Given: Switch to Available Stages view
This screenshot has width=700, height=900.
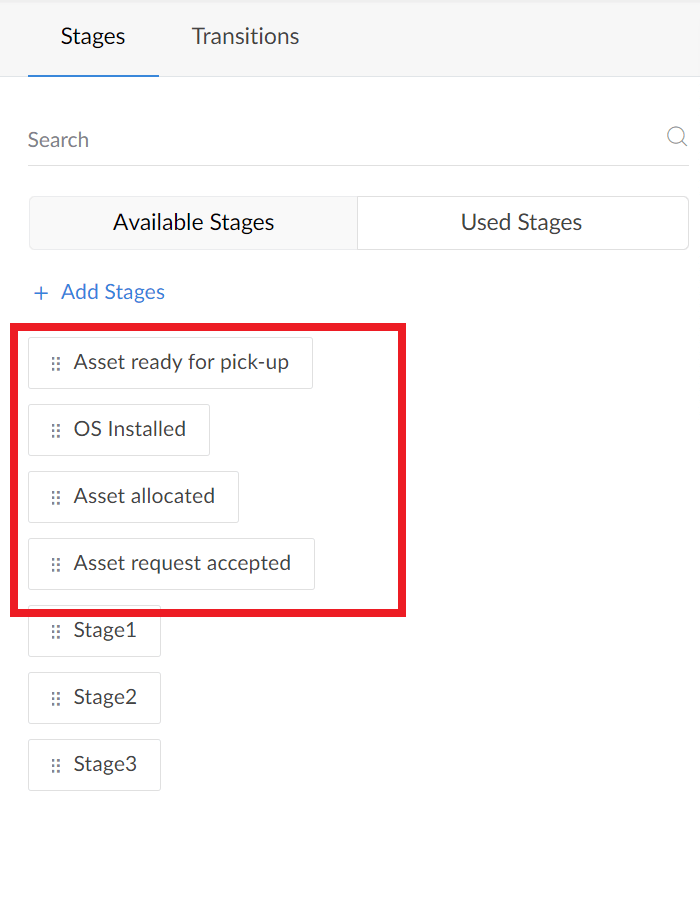Looking at the screenshot, I should coord(193,223).
